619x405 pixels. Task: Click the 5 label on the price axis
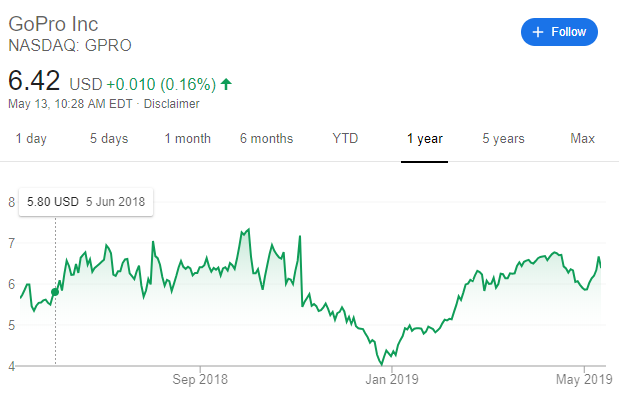(11, 325)
